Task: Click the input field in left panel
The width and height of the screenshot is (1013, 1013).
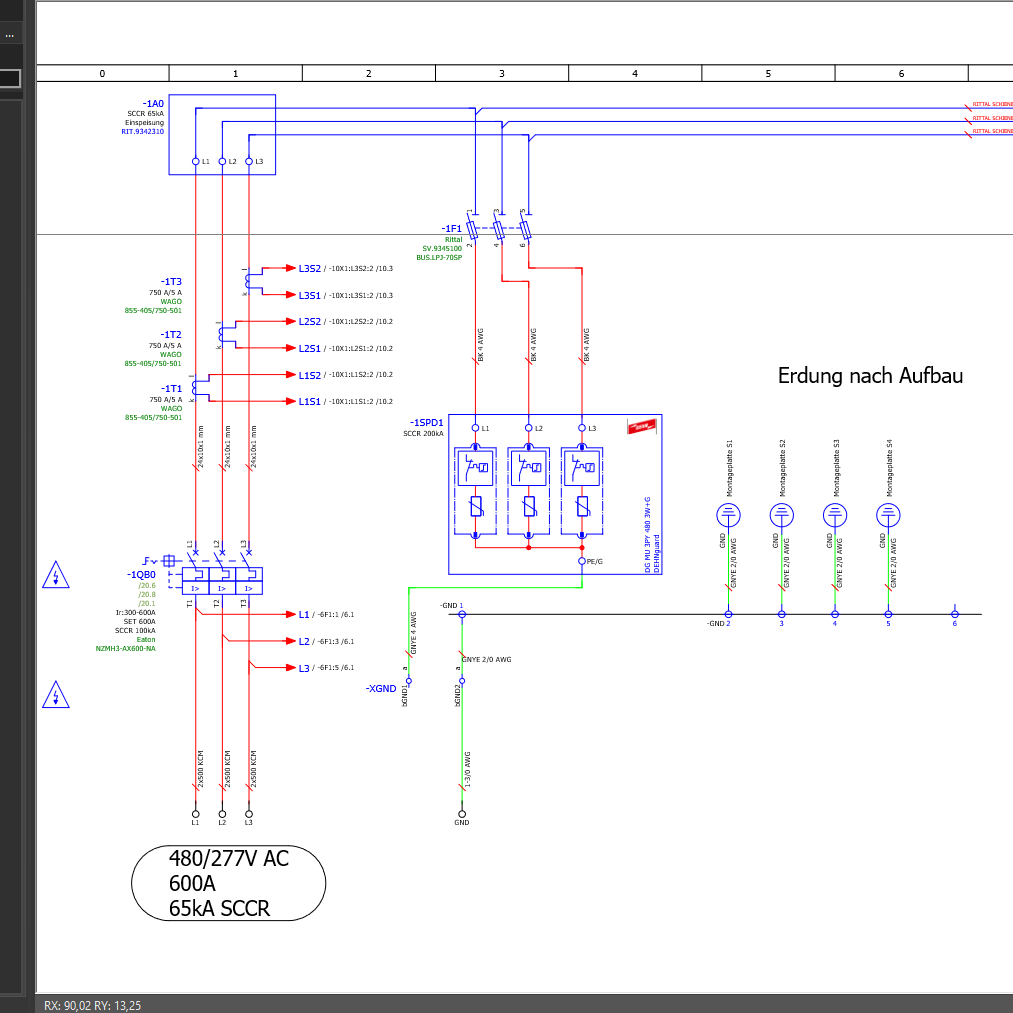Action: (10, 78)
